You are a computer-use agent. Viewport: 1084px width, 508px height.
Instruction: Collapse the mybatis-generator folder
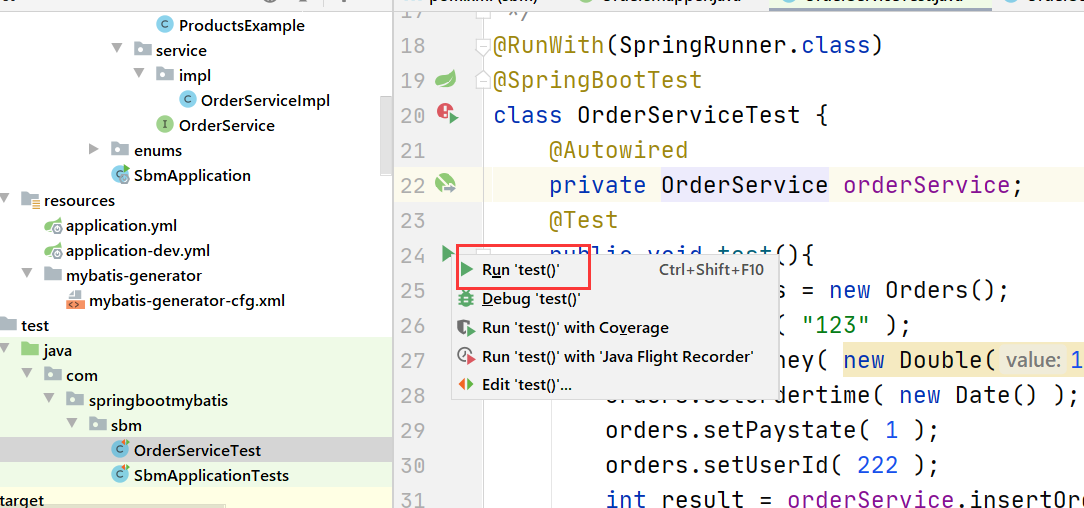[28, 273]
